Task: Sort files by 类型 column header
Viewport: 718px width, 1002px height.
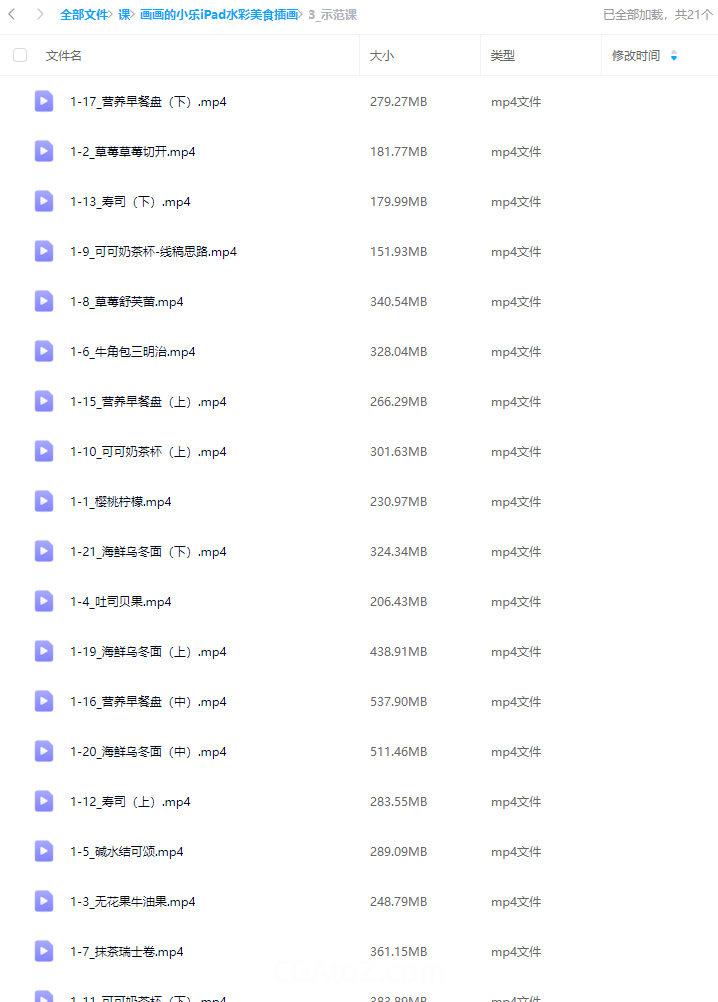Action: [x=503, y=56]
